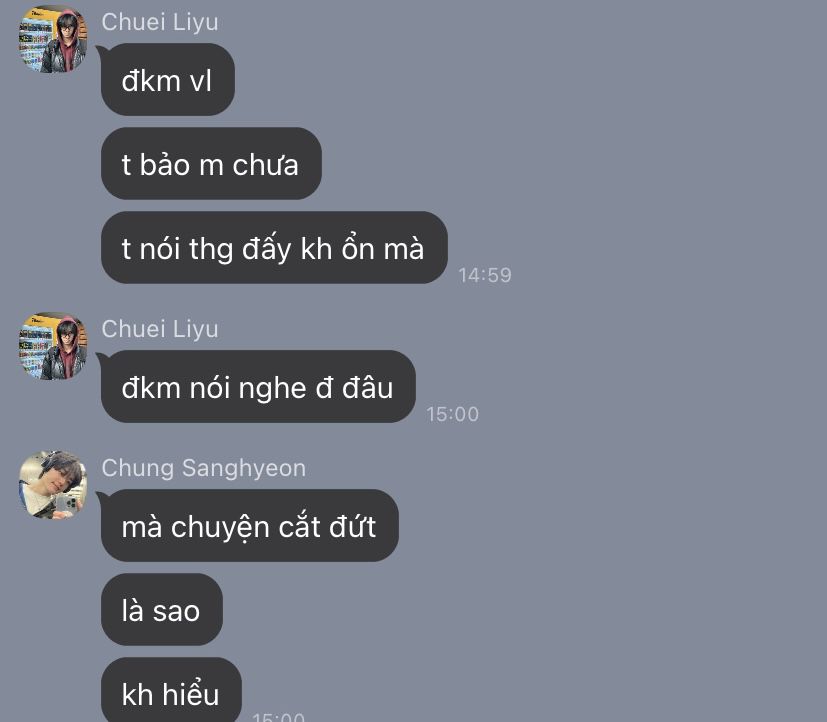
Task: Select the 't nói thg đấy kh ổn mà' bubble
Action: [274, 247]
